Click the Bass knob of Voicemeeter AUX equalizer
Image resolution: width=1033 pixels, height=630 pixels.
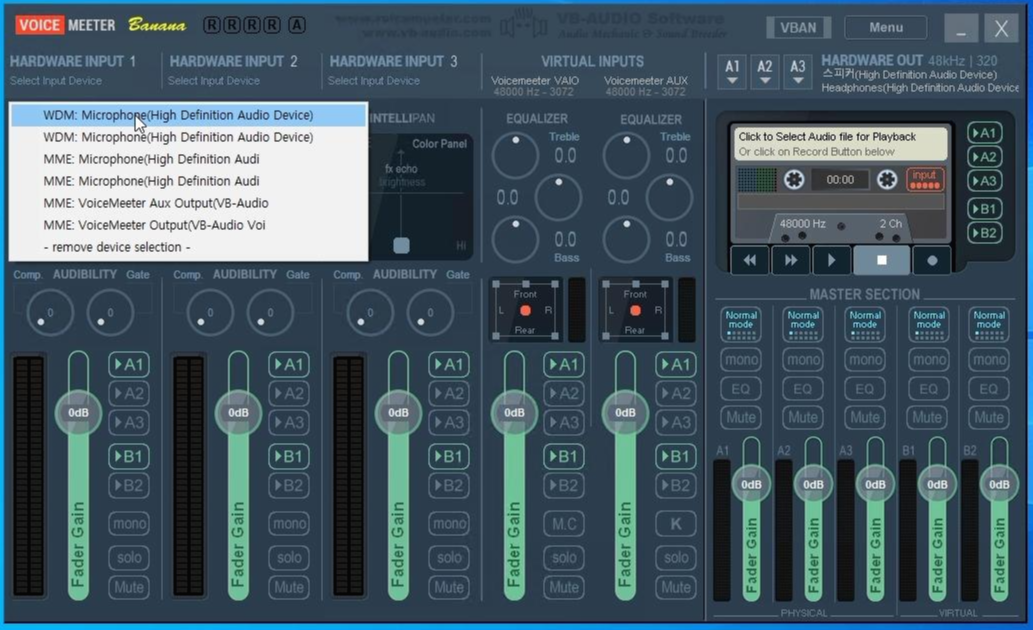tap(626, 239)
